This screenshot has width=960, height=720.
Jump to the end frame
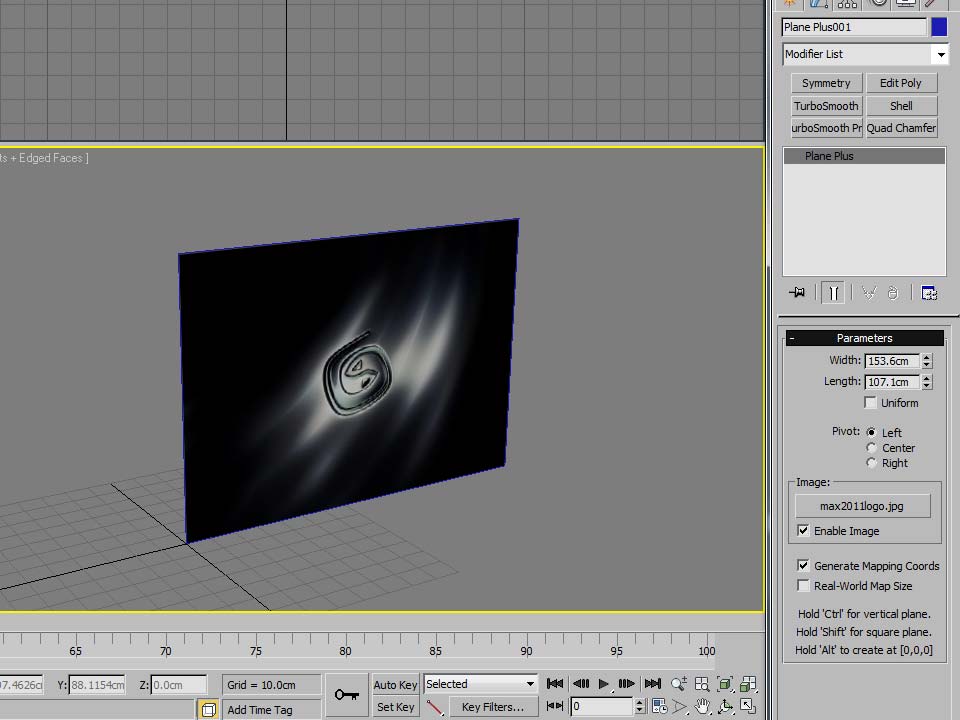(653, 684)
